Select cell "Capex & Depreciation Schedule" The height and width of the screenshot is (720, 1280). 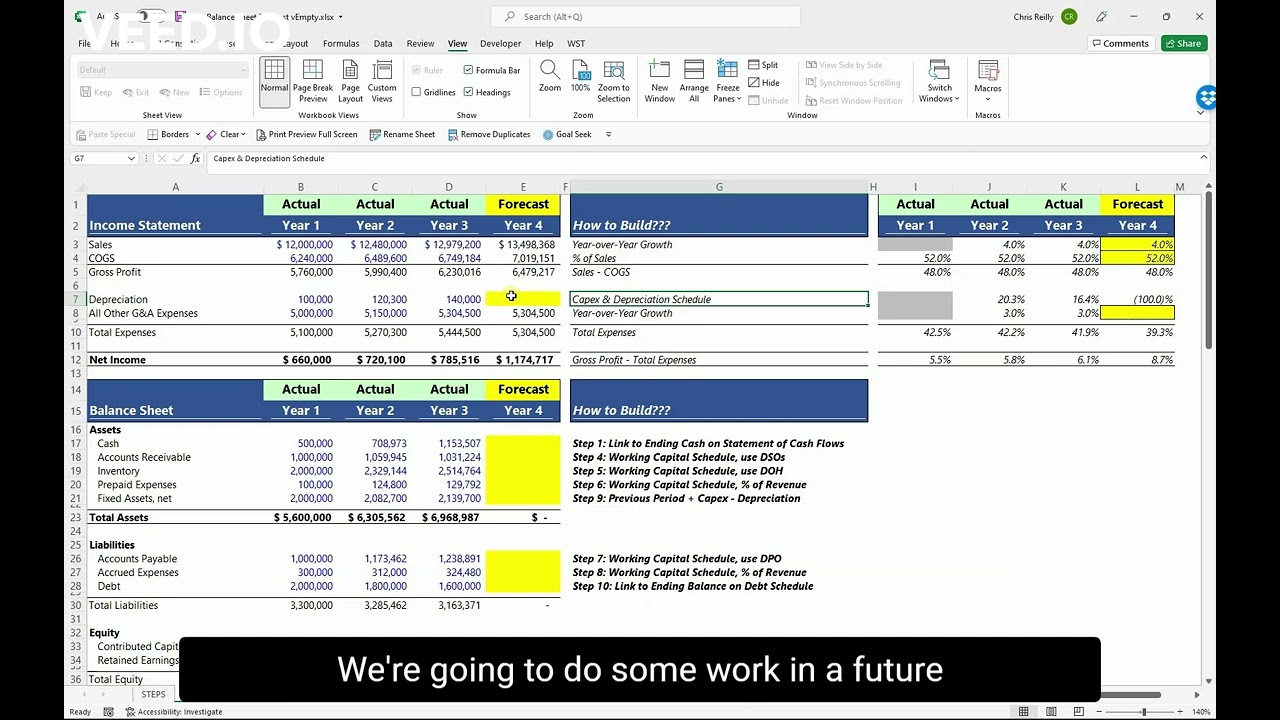pyautogui.click(x=719, y=299)
